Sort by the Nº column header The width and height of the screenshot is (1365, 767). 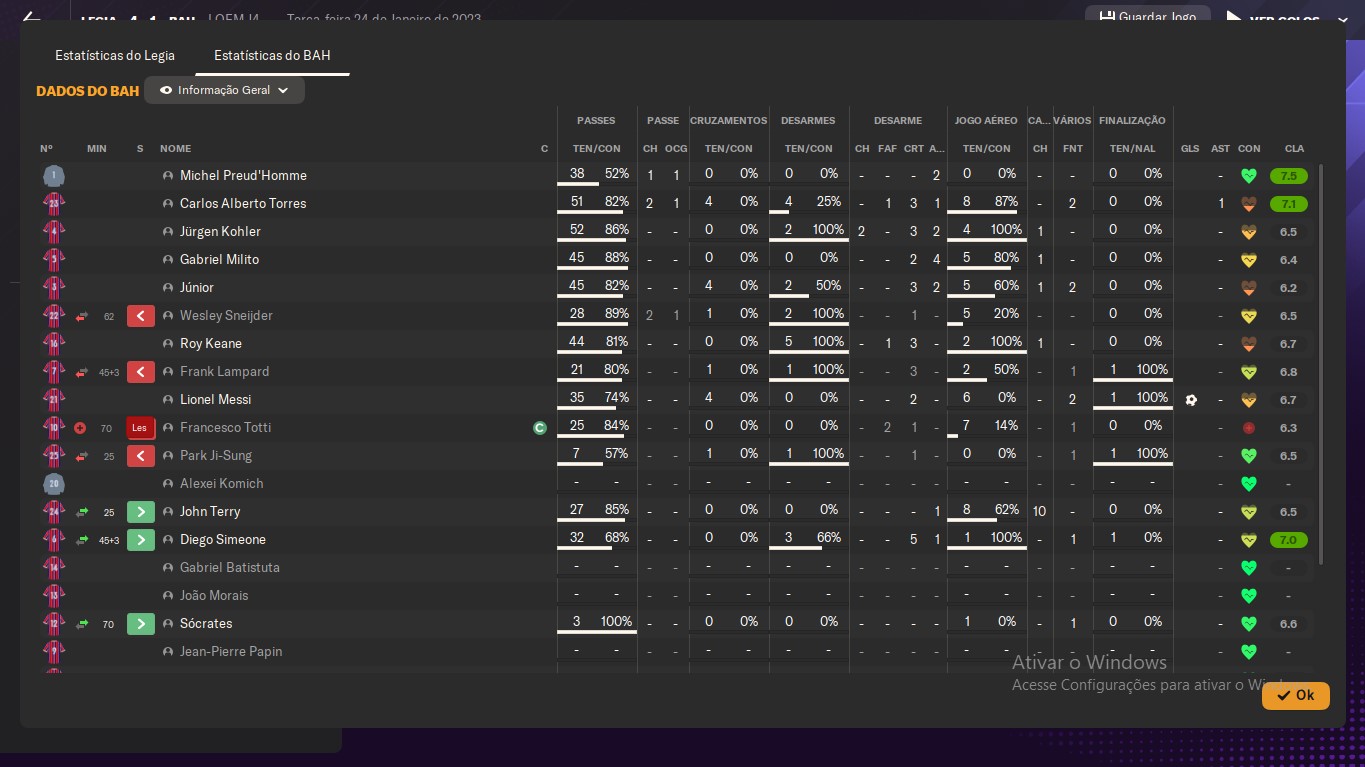point(46,149)
